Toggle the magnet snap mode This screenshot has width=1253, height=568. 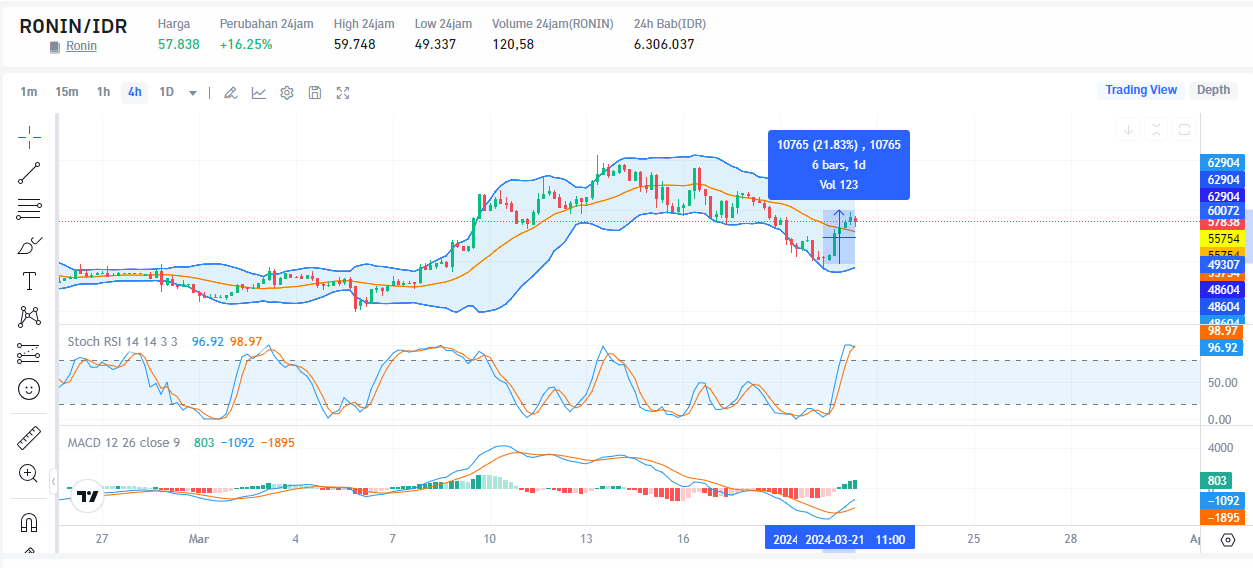tap(29, 522)
